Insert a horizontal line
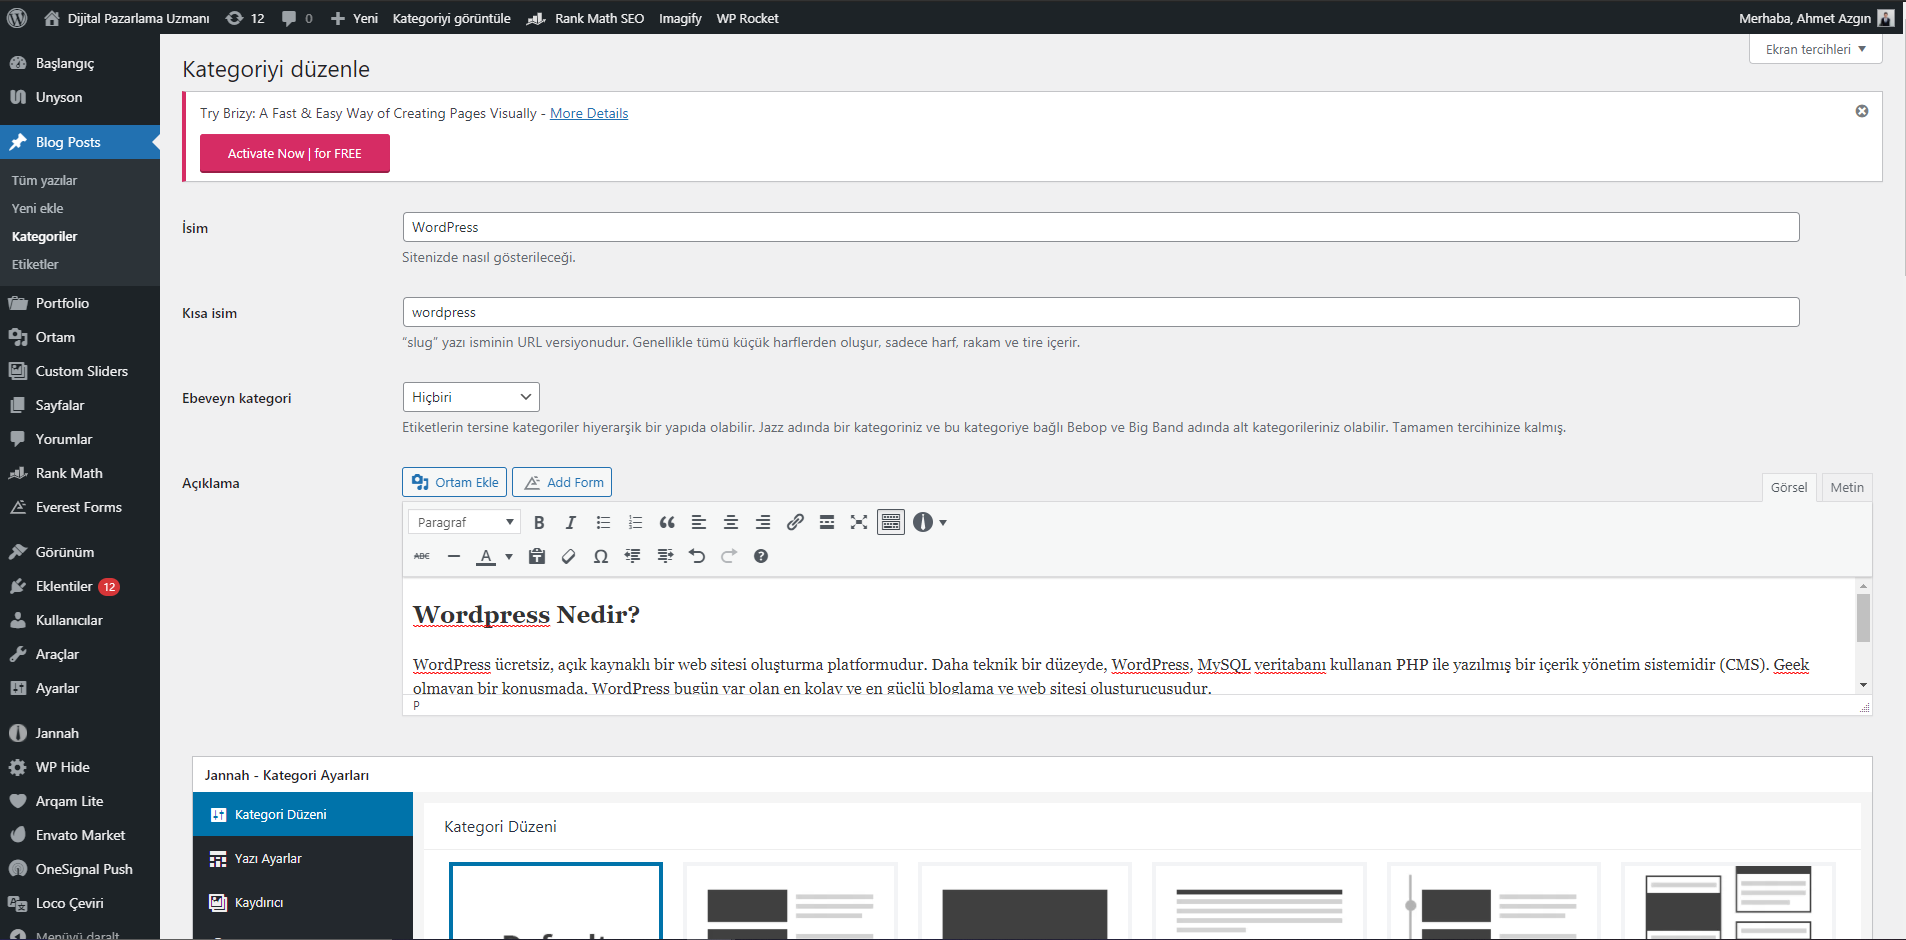1906x940 pixels. pyautogui.click(x=454, y=556)
